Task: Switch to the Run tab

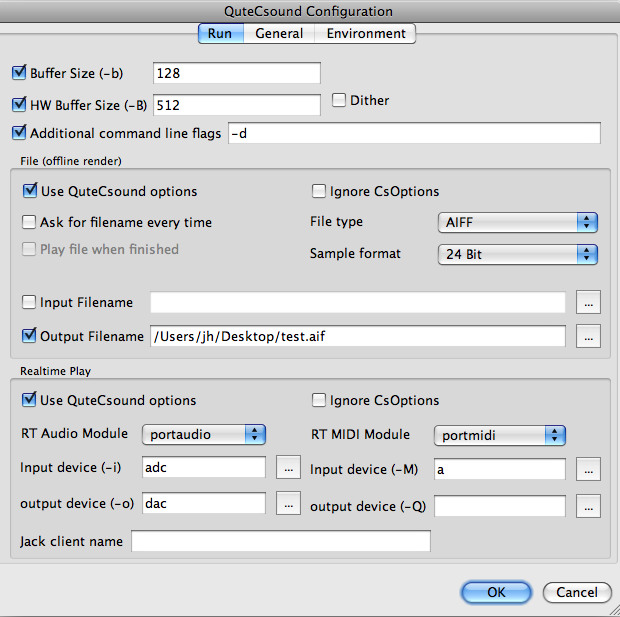Action: [221, 34]
